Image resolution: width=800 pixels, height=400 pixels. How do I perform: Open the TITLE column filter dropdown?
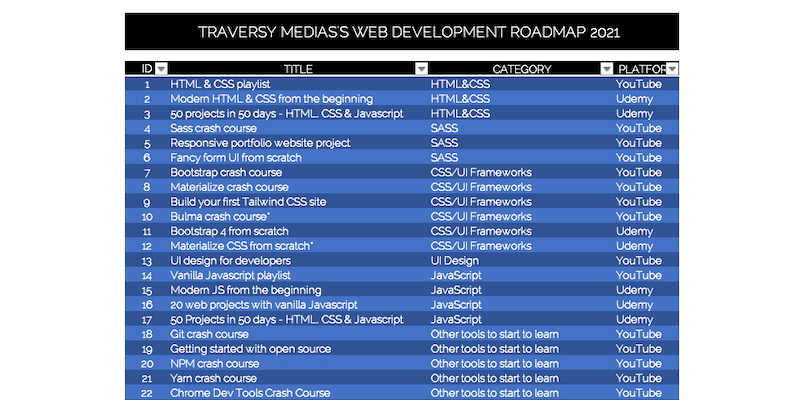point(421,69)
